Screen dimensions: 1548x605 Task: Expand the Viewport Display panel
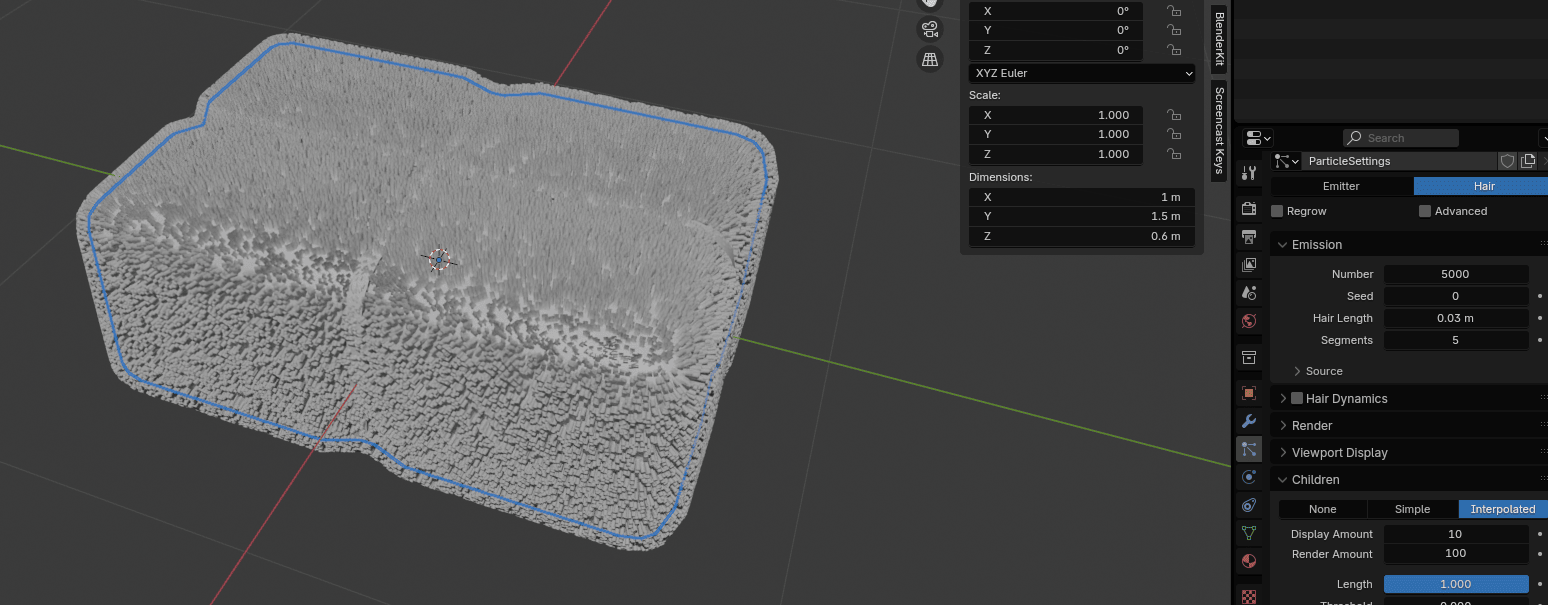pyautogui.click(x=1339, y=453)
